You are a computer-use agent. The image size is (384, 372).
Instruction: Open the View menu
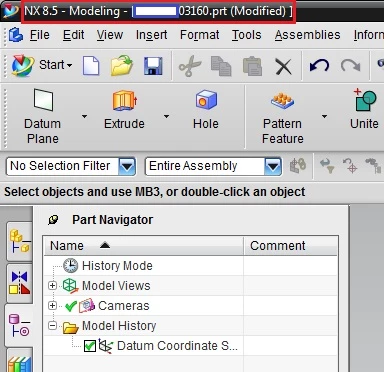[110, 35]
